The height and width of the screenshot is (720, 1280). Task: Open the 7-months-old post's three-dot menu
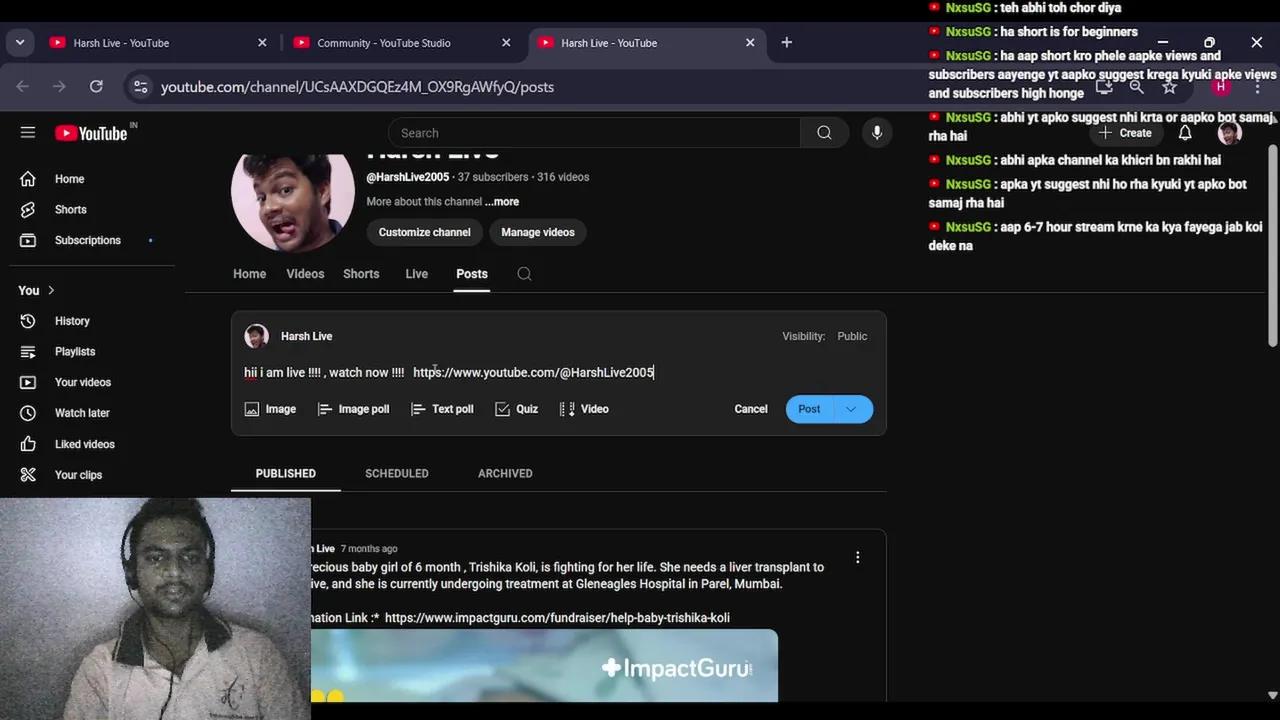[x=857, y=557]
